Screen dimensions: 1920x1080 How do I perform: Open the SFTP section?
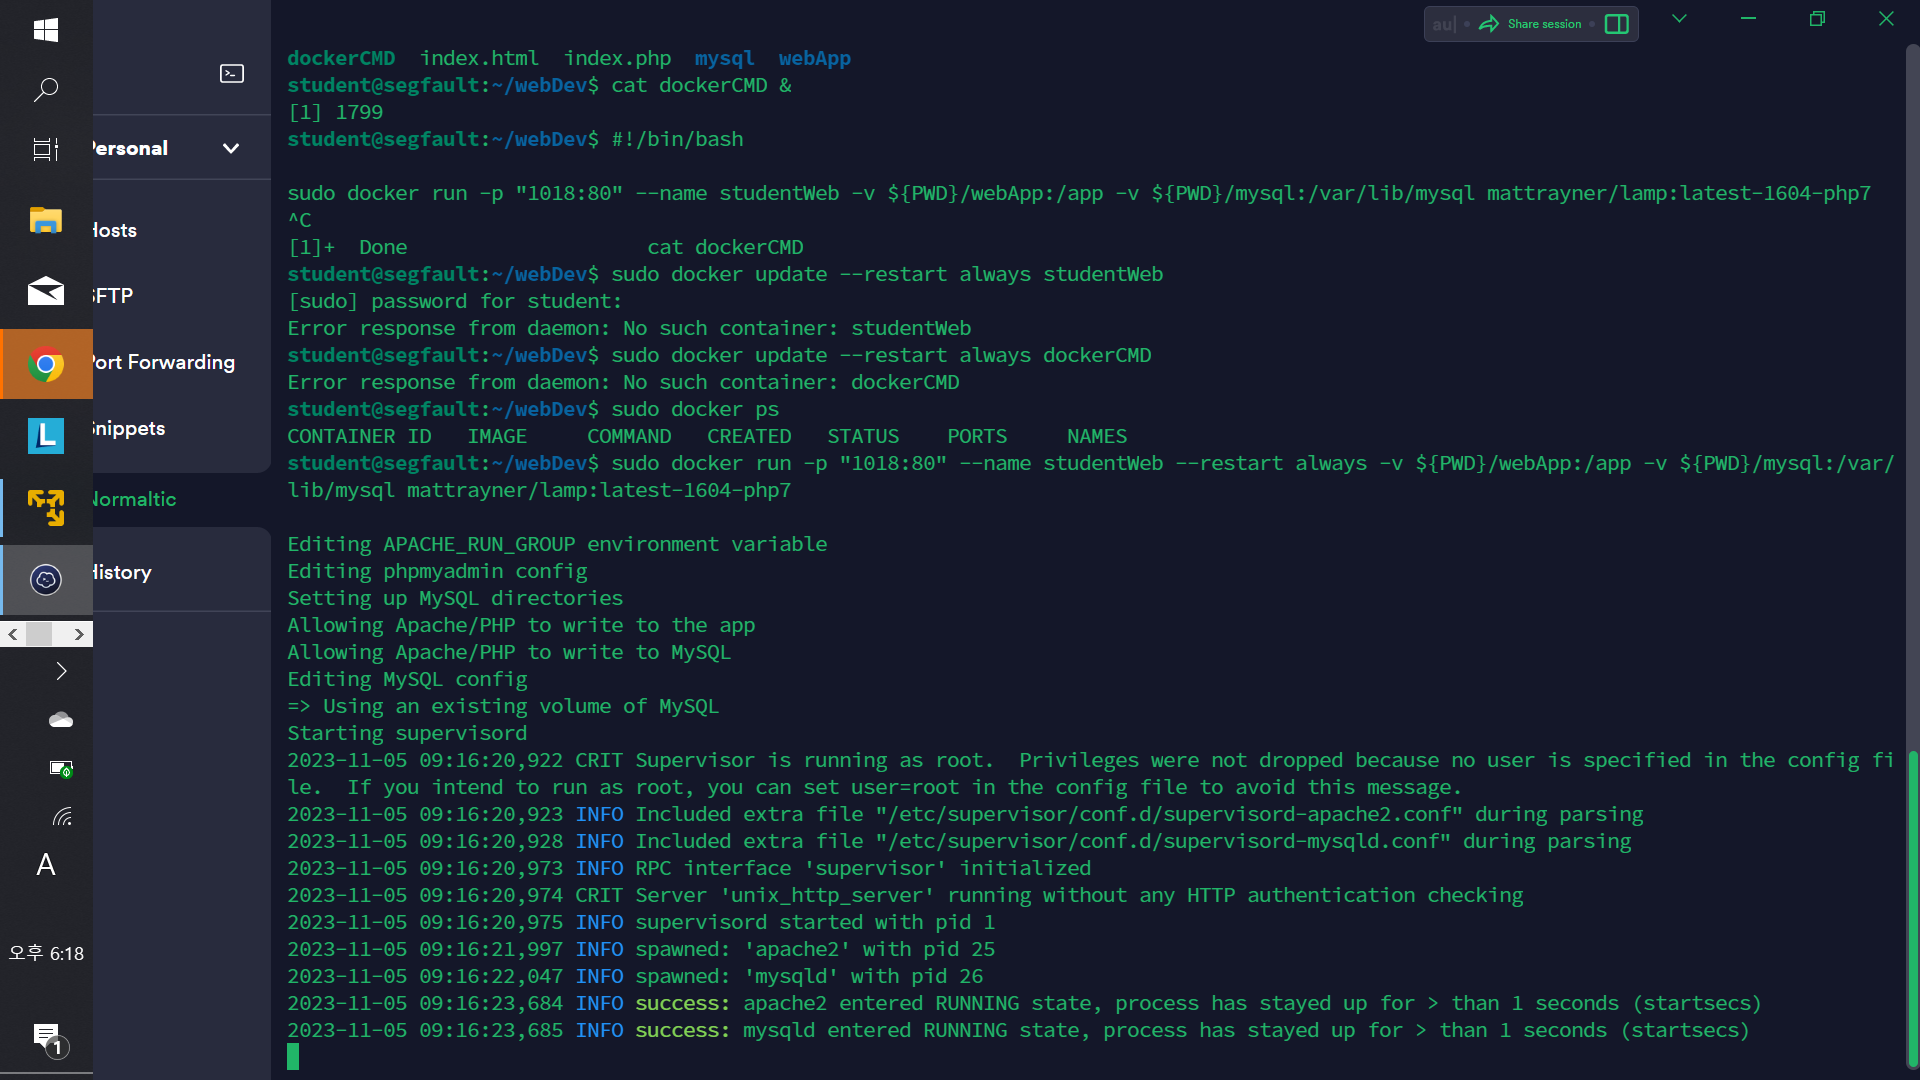coord(112,296)
